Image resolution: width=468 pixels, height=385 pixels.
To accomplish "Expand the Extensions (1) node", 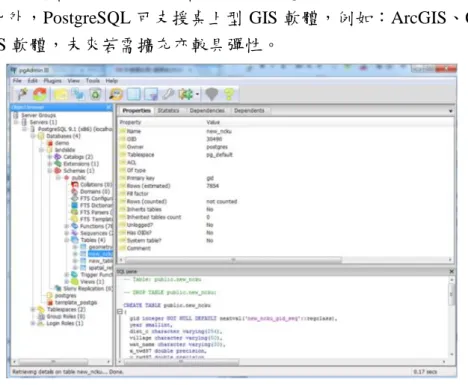I will tap(50, 164).
